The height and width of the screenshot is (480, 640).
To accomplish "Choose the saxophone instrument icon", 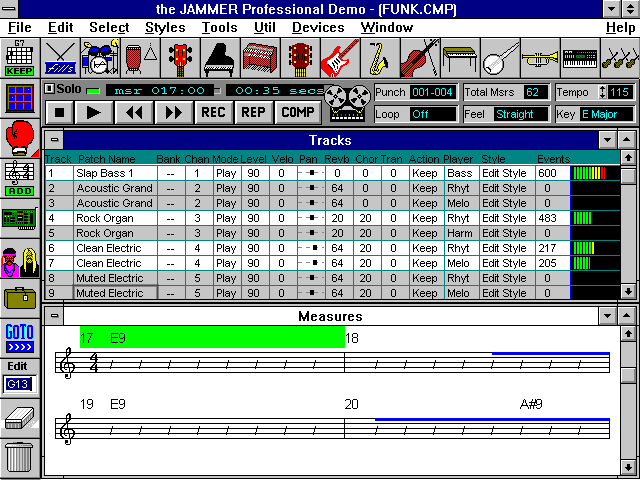I will (x=379, y=59).
